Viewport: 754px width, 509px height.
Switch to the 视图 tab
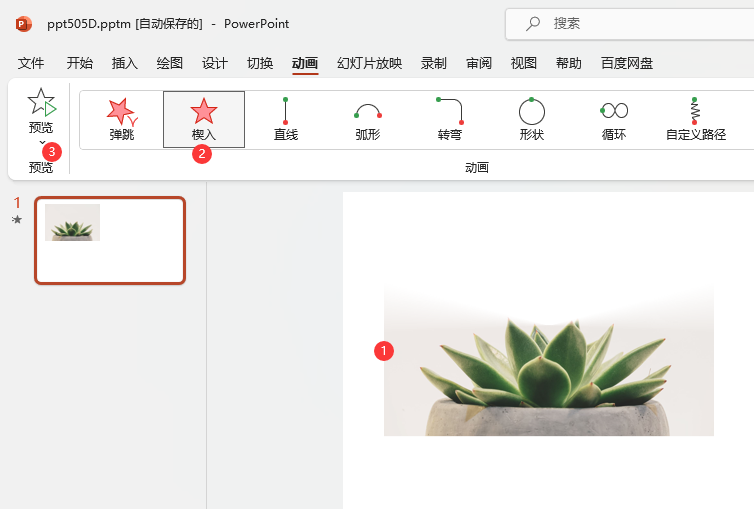coord(524,63)
